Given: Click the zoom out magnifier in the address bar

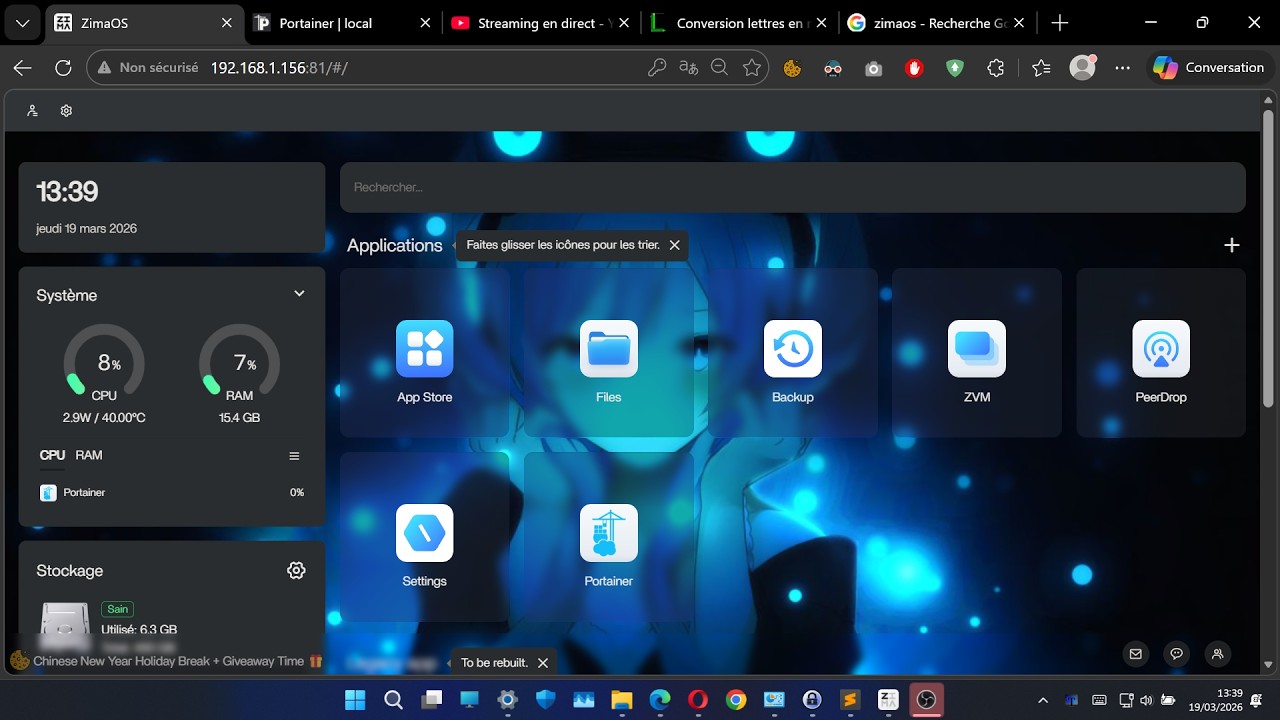Looking at the screenshot, I should (719, 68).
